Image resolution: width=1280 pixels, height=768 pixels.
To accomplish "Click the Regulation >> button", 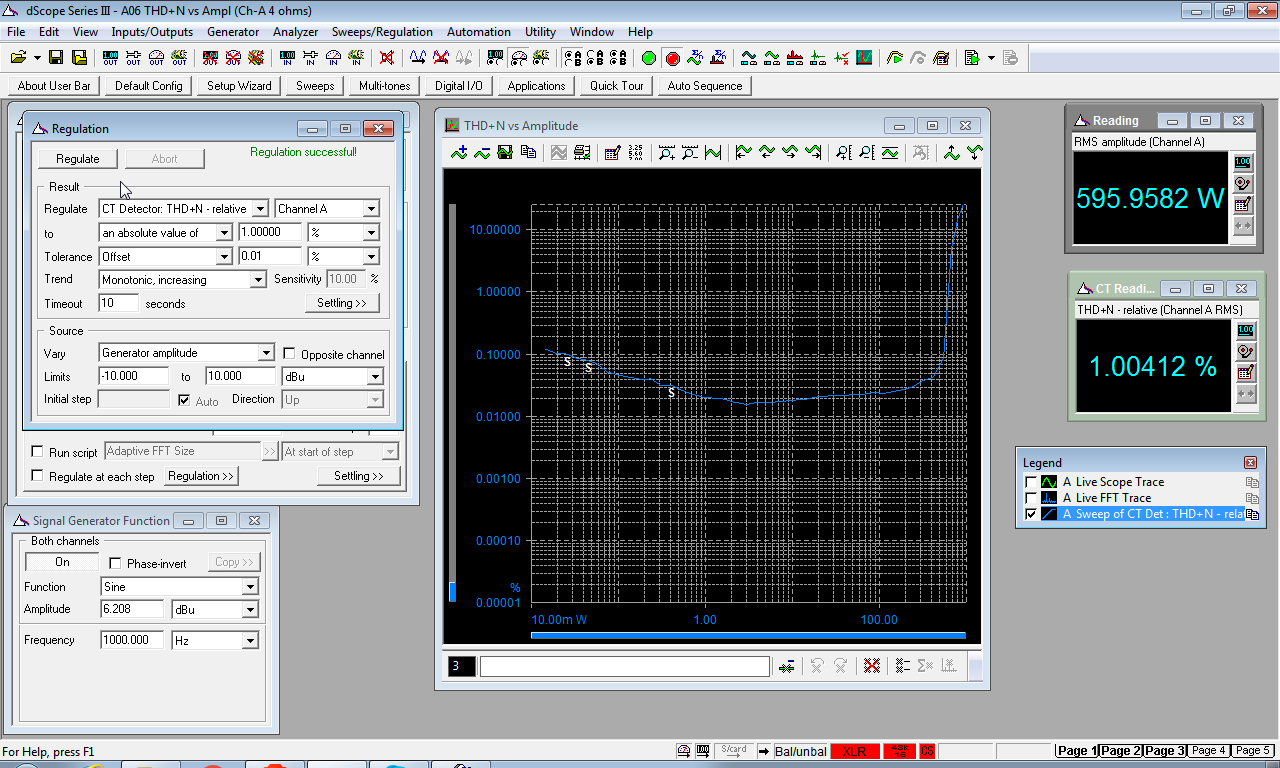I will click(x=201, y=476).
